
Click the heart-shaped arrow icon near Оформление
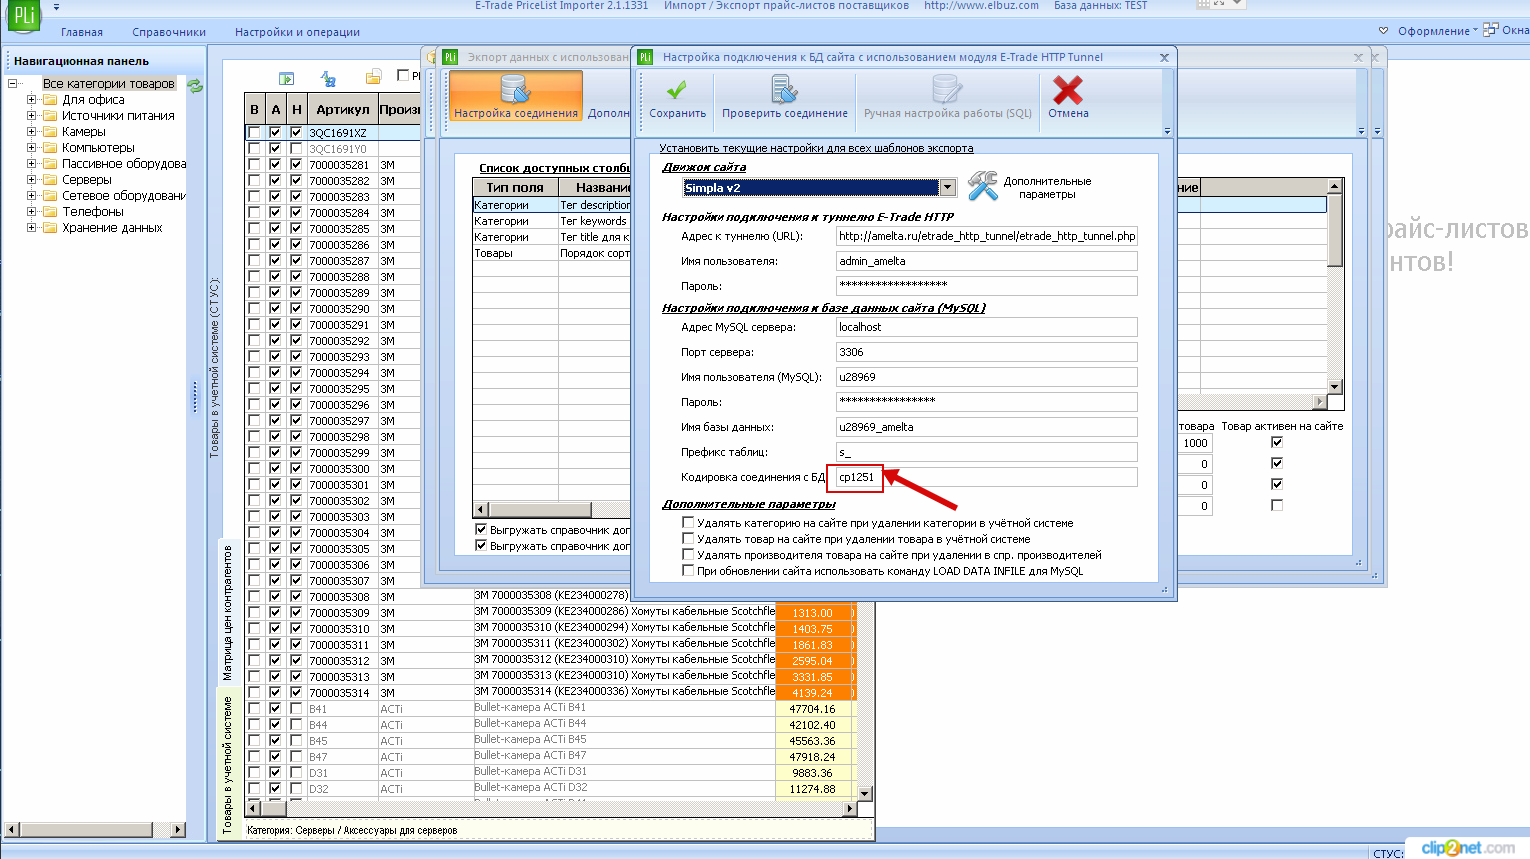[x=1384, y=31]
